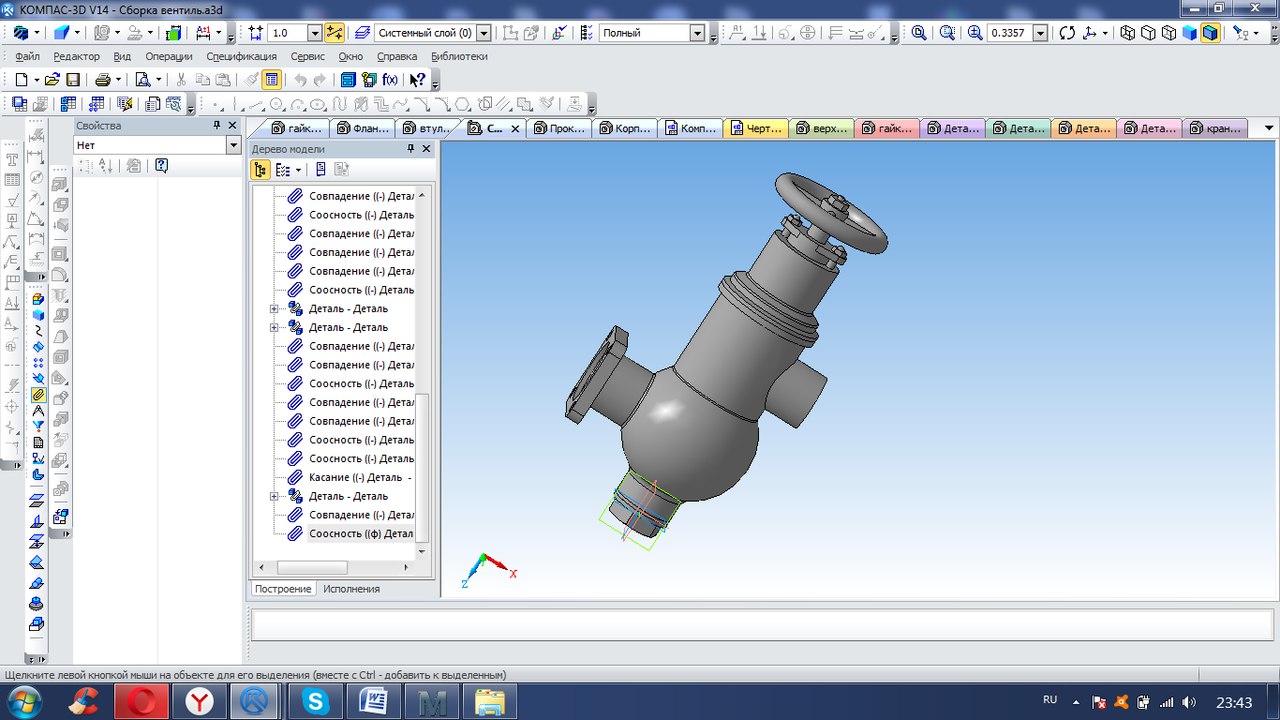Toggle the orthogonal drawing mode button

click(x=334, y=33)
